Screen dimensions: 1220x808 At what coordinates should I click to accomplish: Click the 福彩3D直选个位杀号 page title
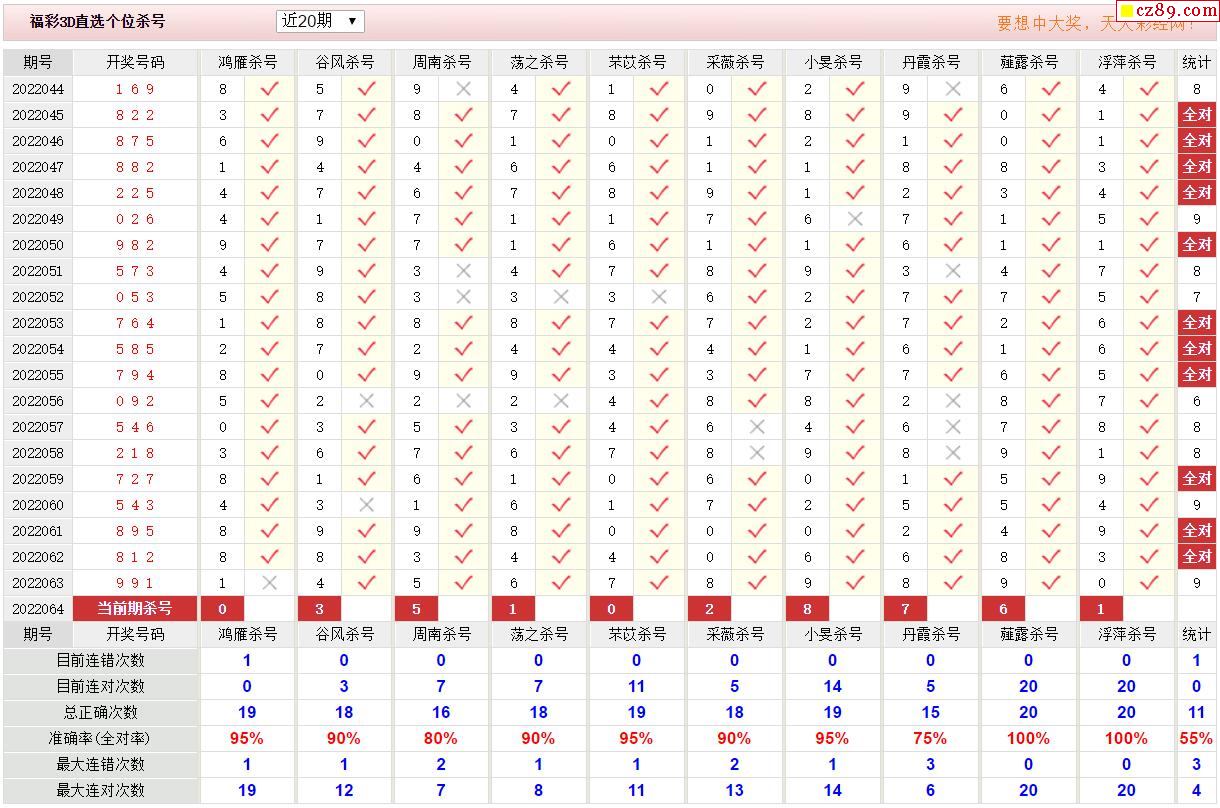[98, 21]
